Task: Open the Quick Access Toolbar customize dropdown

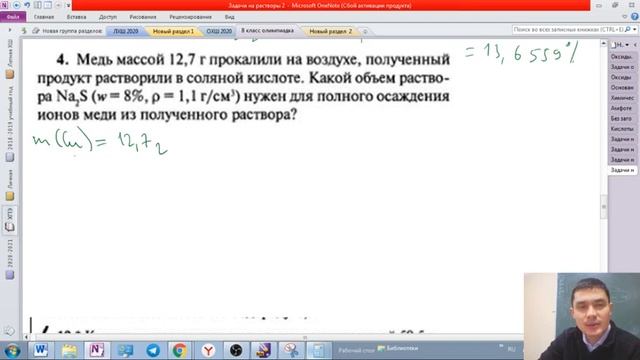Action: coord(68,5)
